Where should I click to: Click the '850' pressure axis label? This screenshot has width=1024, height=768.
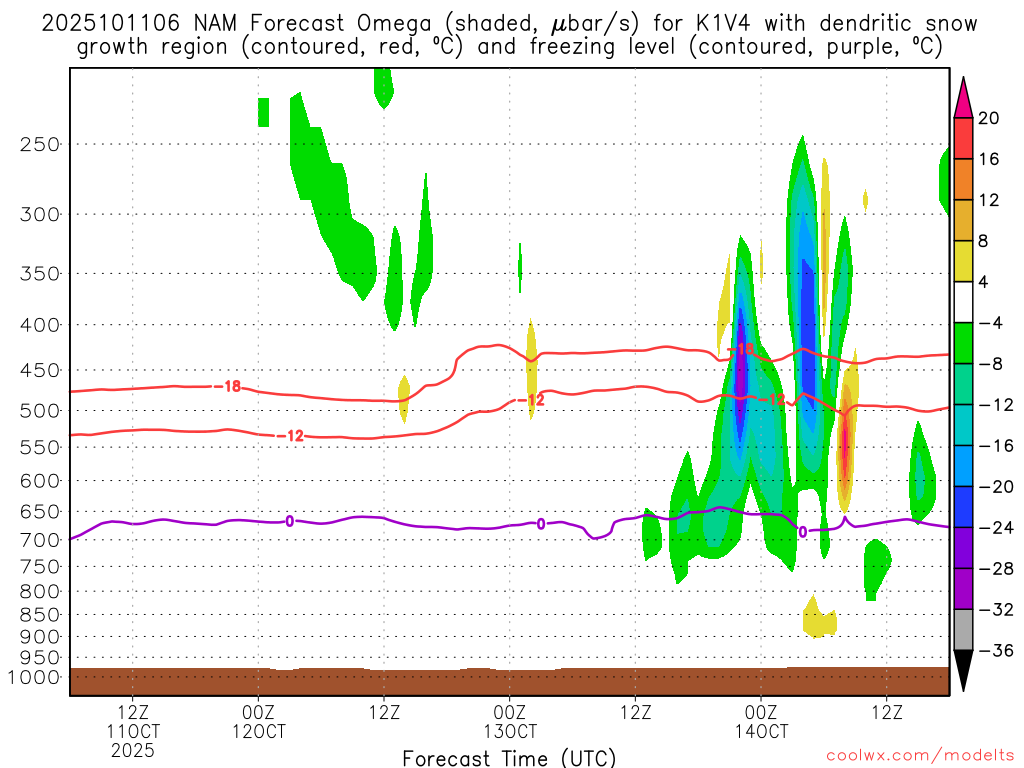(x=40, y=615)
